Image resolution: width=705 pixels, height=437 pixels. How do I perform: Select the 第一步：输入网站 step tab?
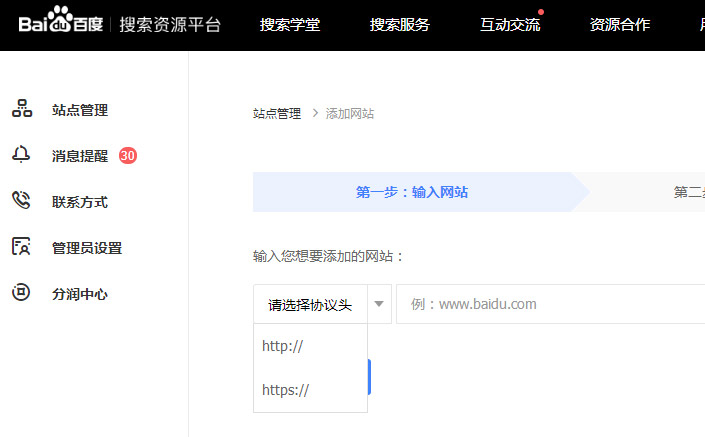tap(412, 192)
